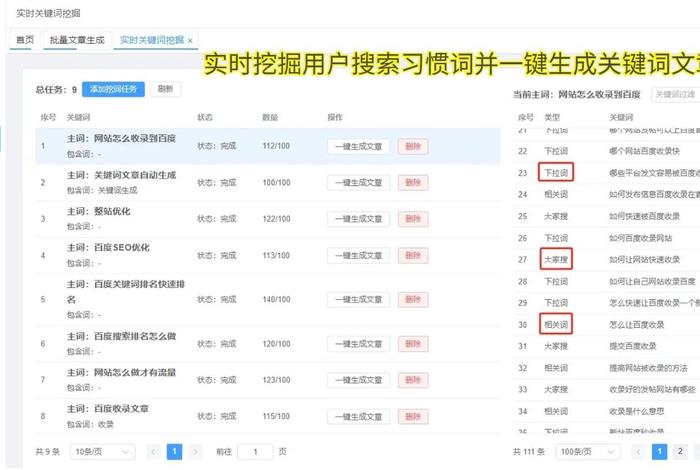Go to previous page in task list
Screen dimensions: 700x470
point(154,452)
